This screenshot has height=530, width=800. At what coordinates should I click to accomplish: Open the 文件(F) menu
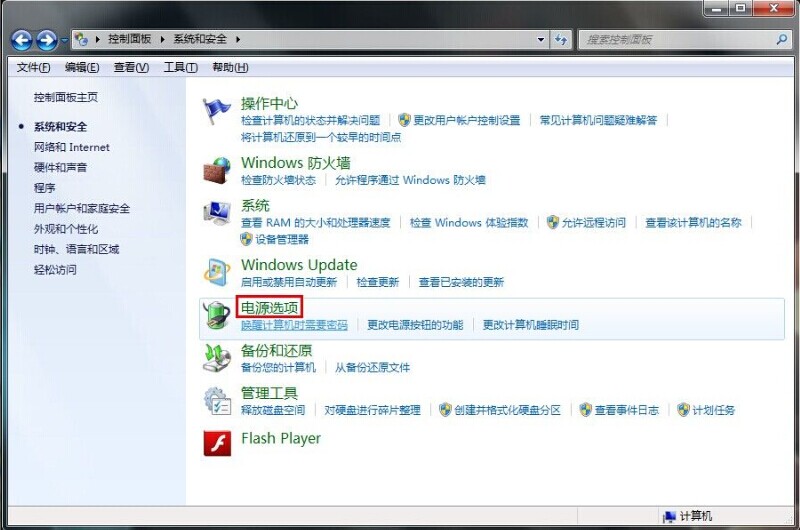tap(34, 67)
